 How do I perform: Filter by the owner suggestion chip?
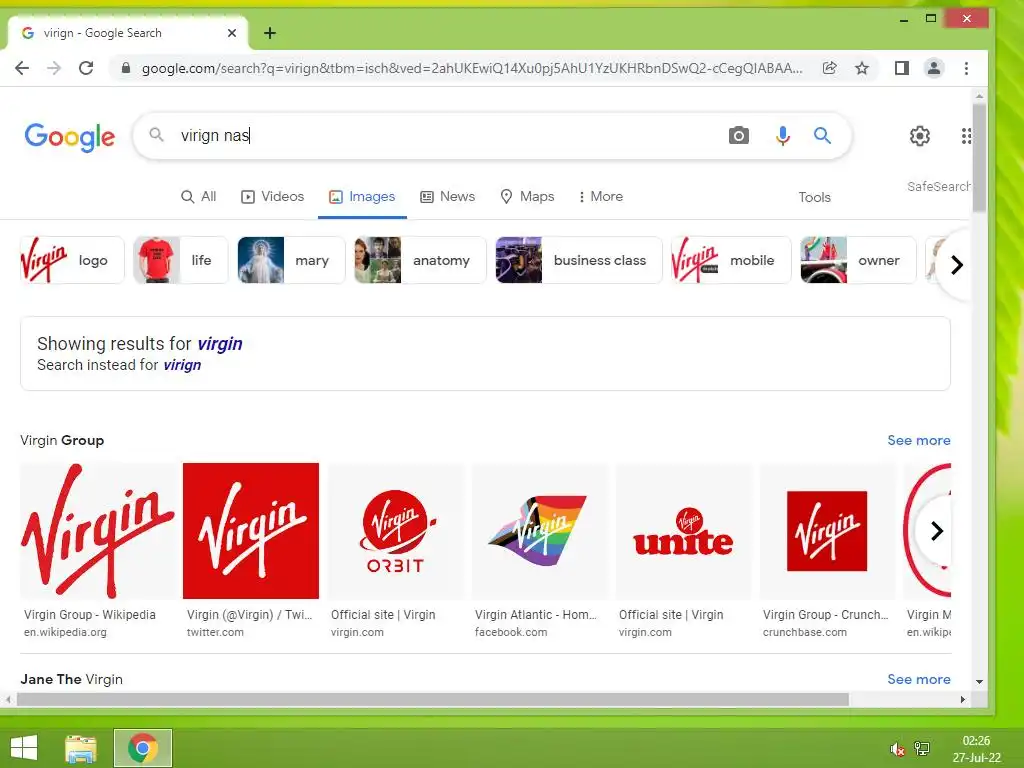pos(858,260)
